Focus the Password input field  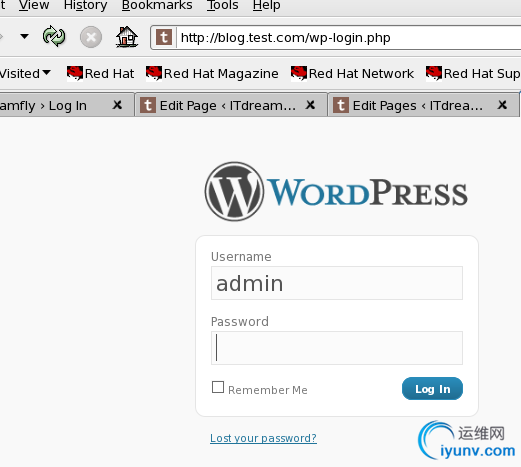[337, 348]
